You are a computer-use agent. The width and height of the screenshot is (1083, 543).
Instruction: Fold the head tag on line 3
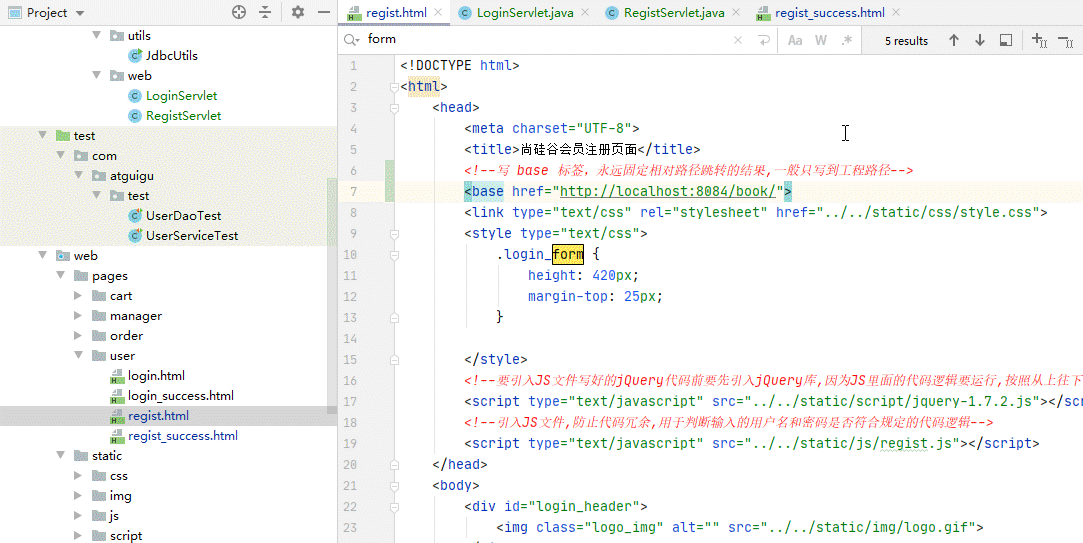click(395, 108)
